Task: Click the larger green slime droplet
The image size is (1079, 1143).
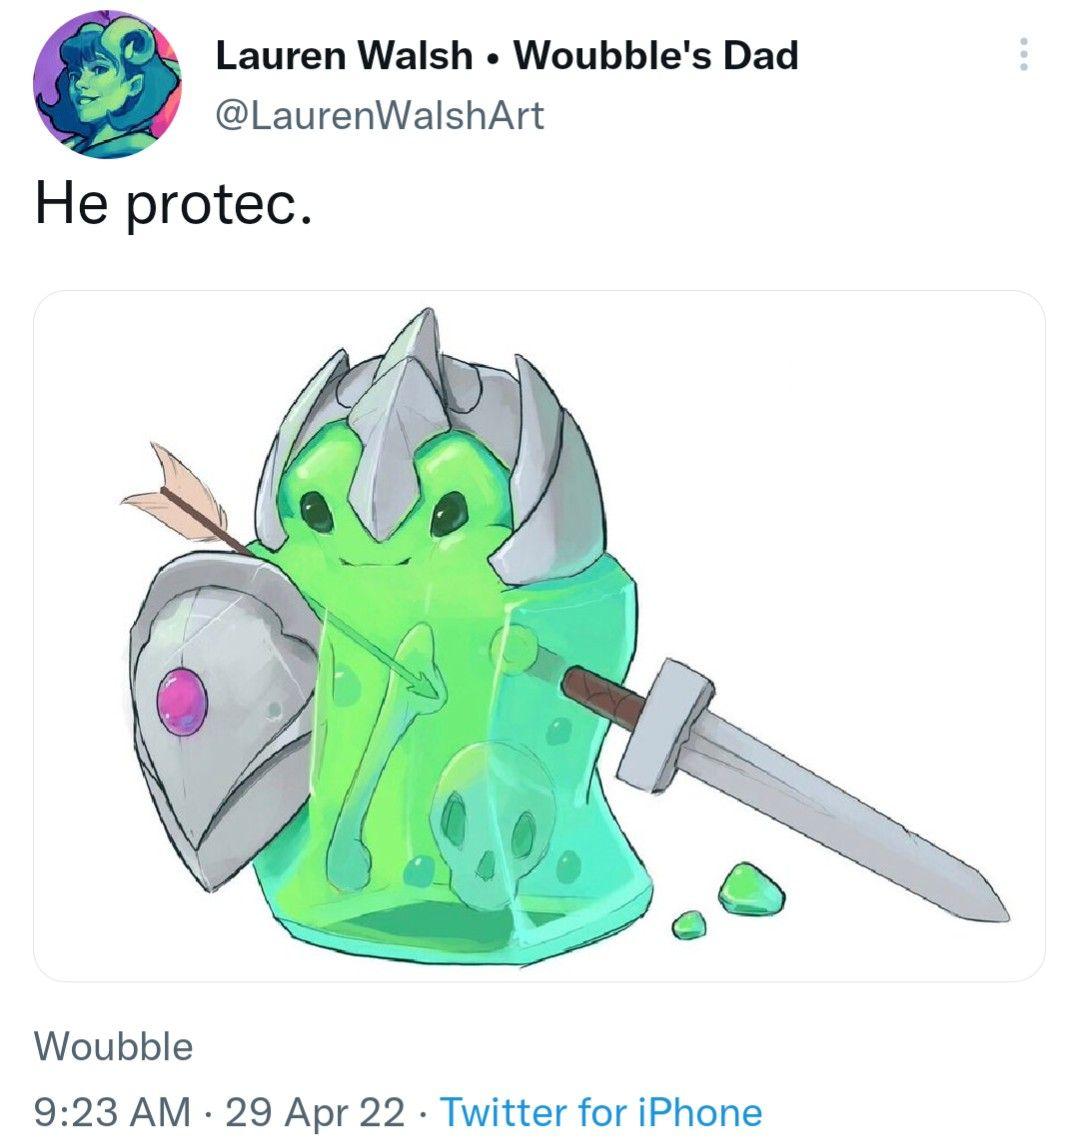Action: tap(751, 889)
